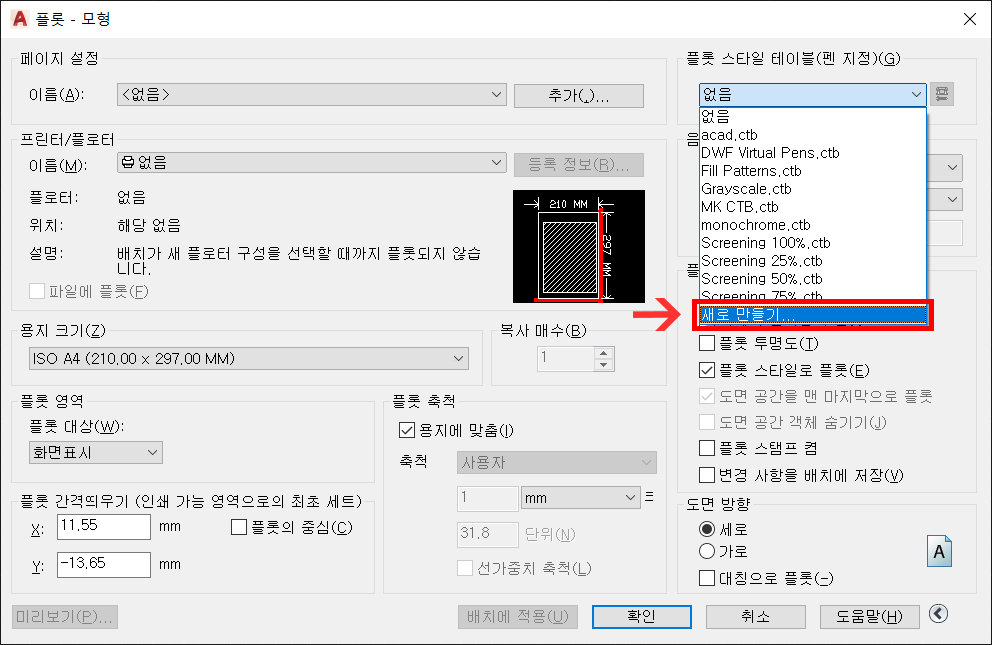
Task: Select the 가로 orientation radio button
Action: click(707, 551)
